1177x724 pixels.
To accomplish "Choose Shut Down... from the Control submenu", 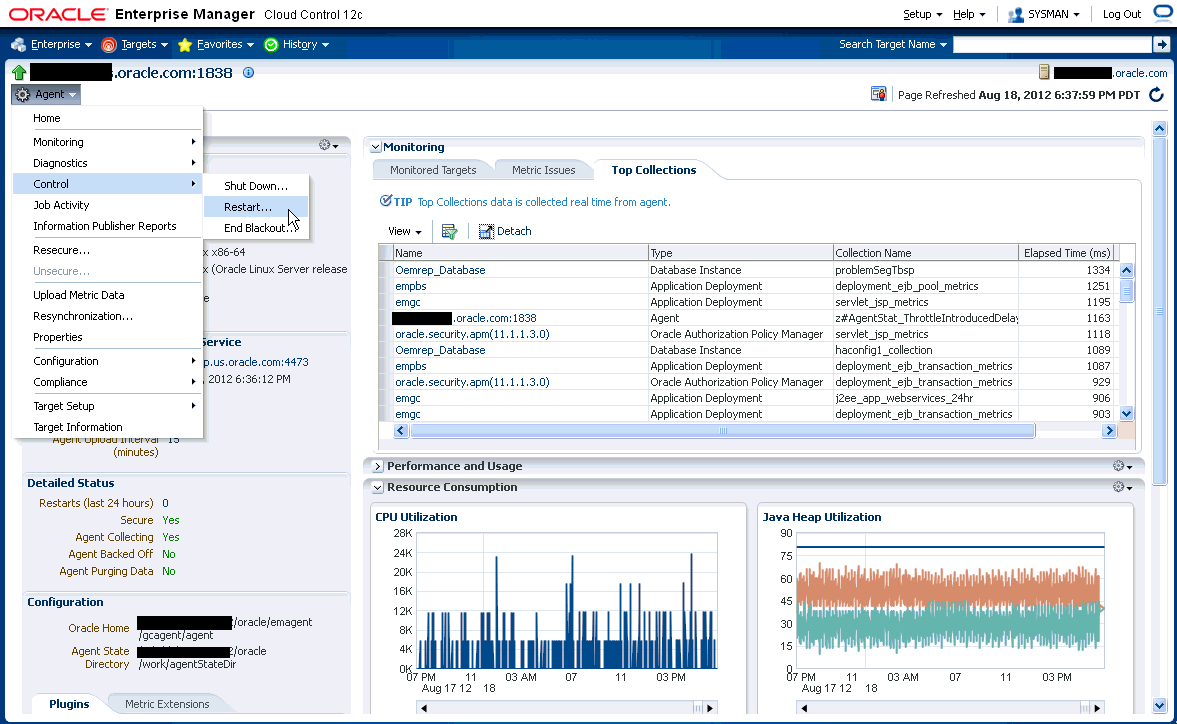I will [x=256, y=186].
